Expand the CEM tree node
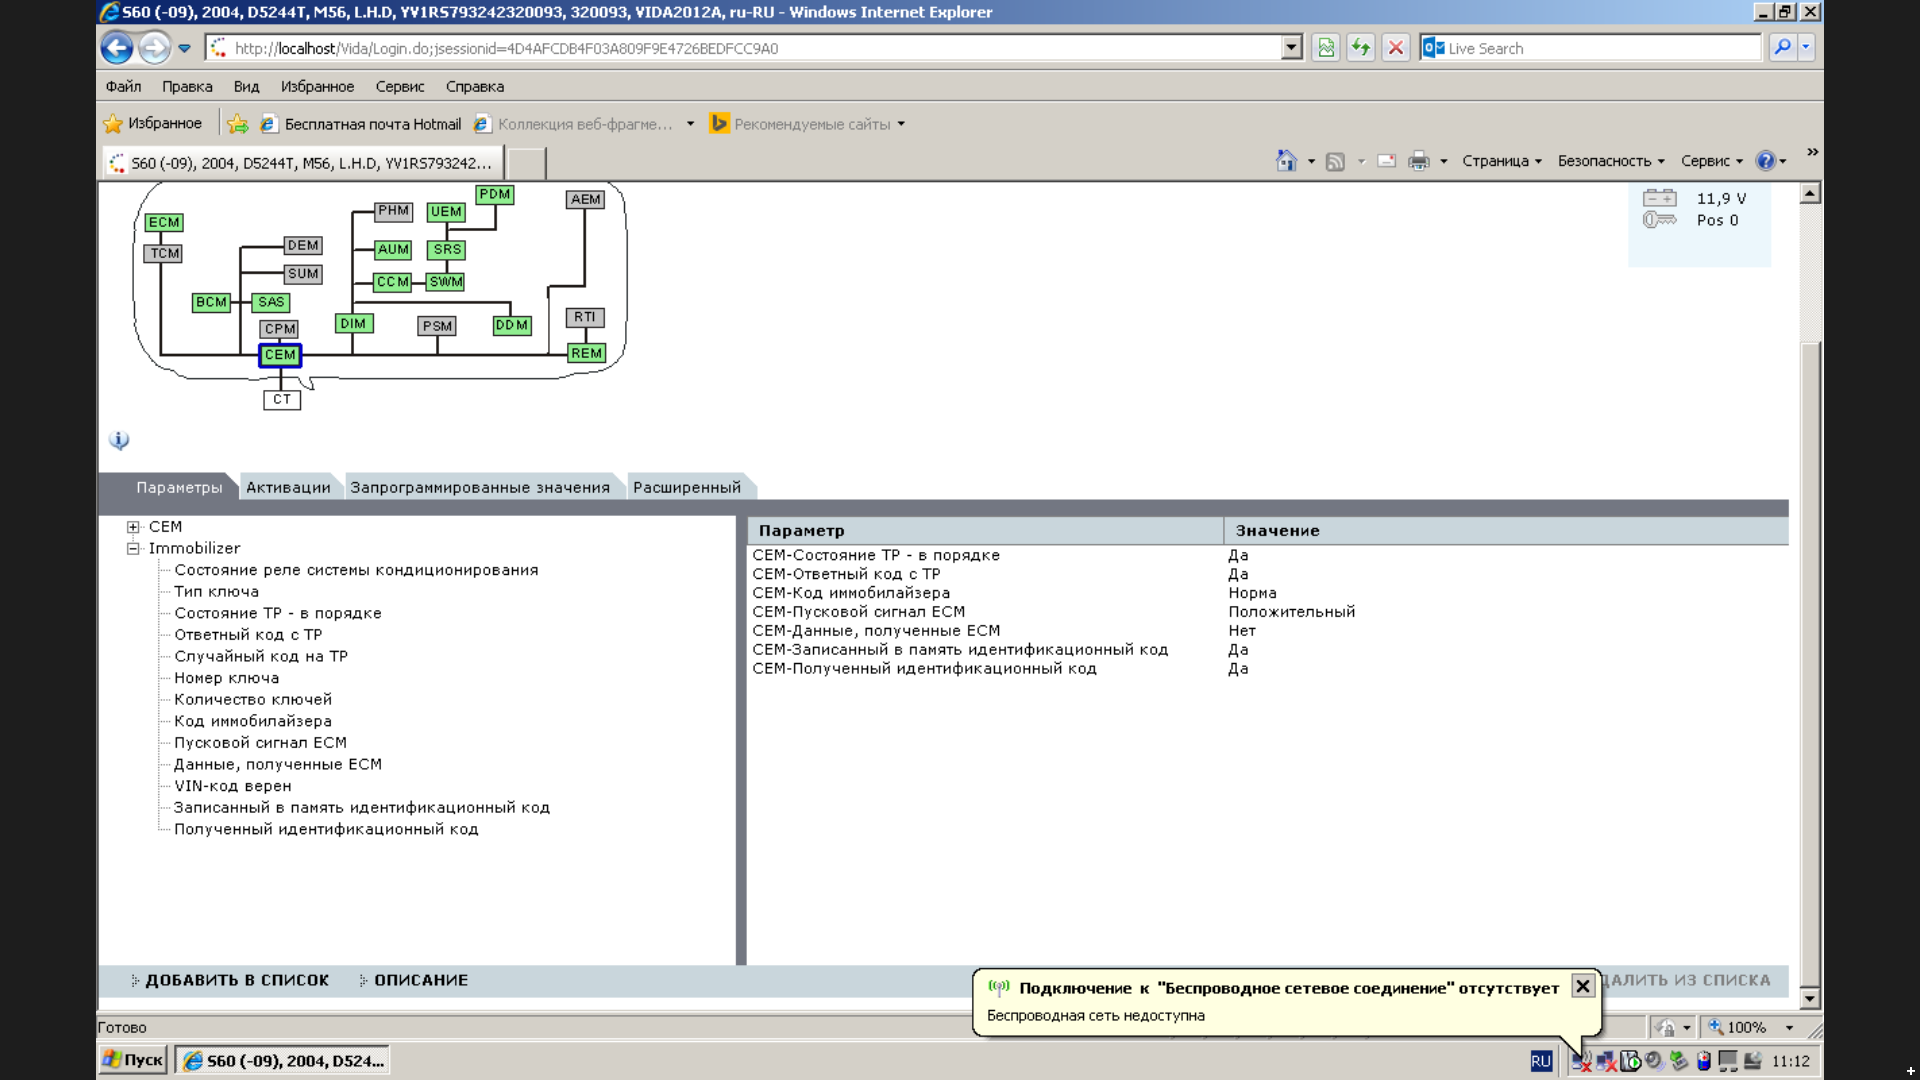This screenshot has width=1920, height=1080. click(133, 527)
